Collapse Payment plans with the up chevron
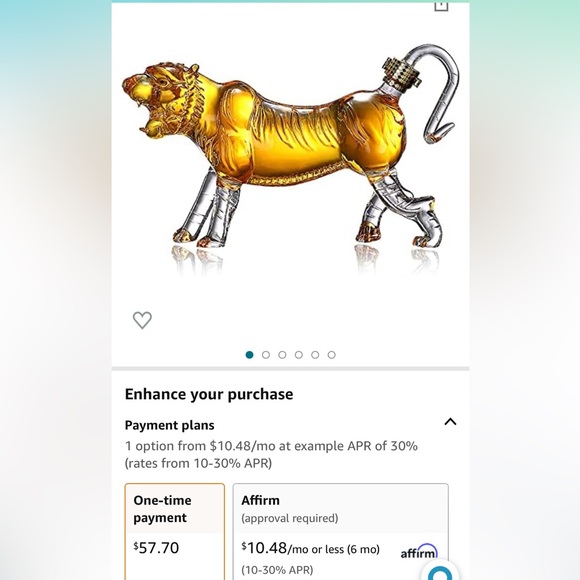 click(x=450, y=422)
